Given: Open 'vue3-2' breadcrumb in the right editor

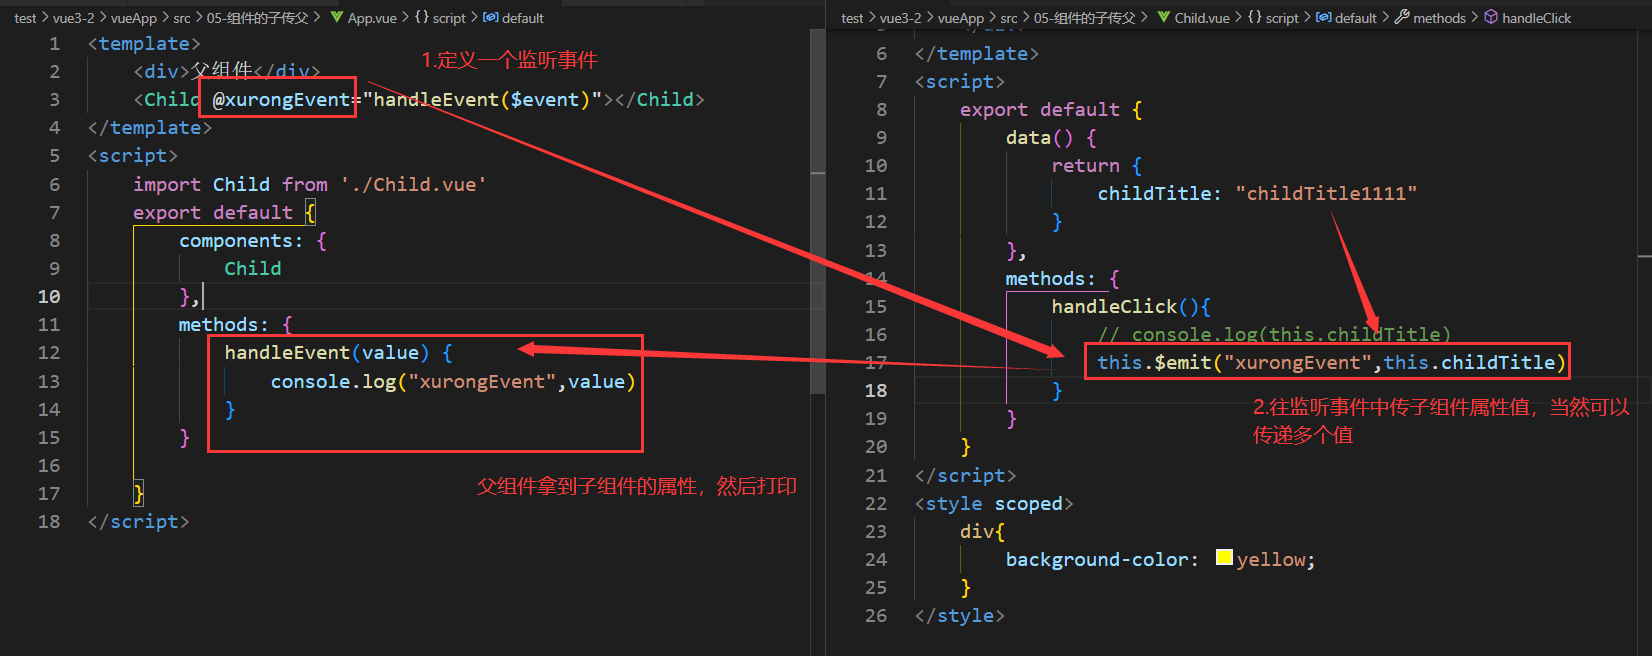Looking at the screenshot, I should [901, 18].
